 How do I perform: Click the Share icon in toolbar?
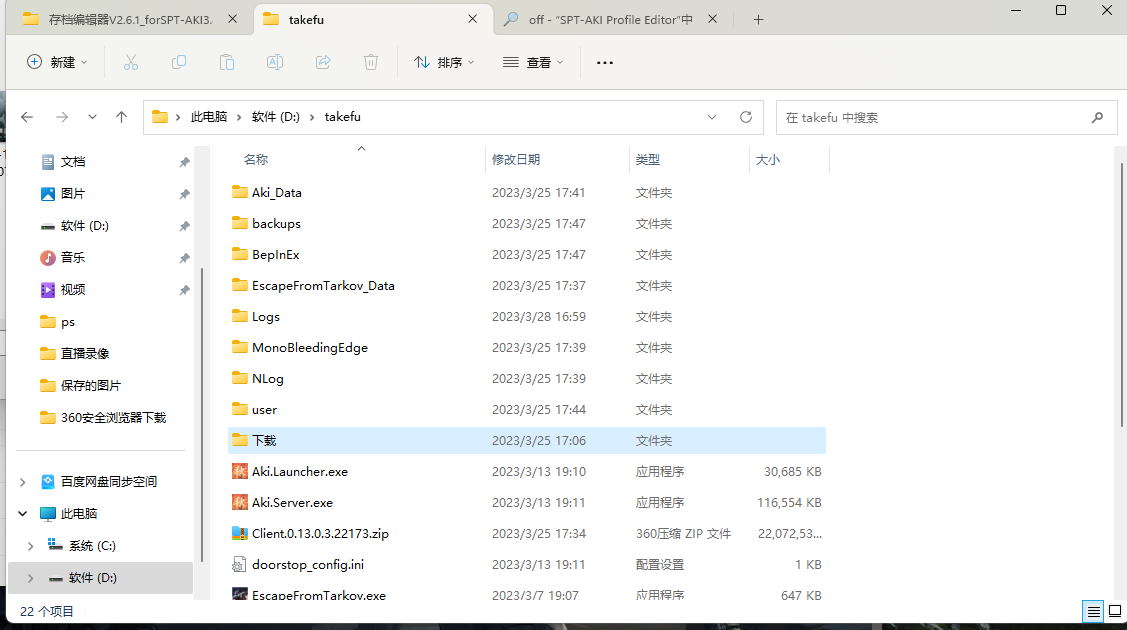point(323,62)
